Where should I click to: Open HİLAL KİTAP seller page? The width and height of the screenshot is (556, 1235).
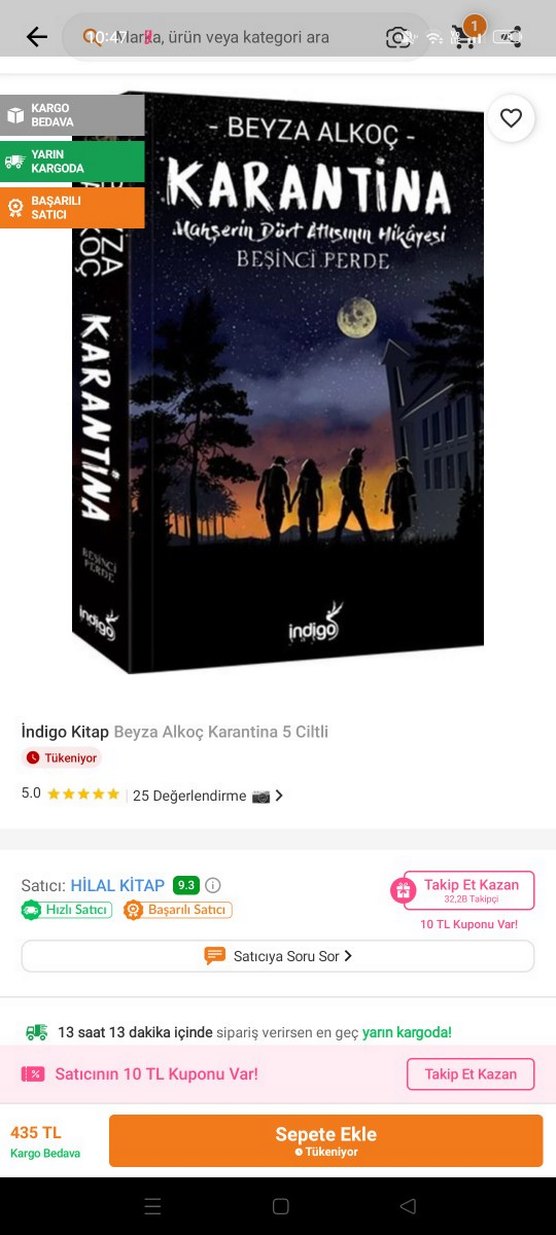tap(117, 885)
